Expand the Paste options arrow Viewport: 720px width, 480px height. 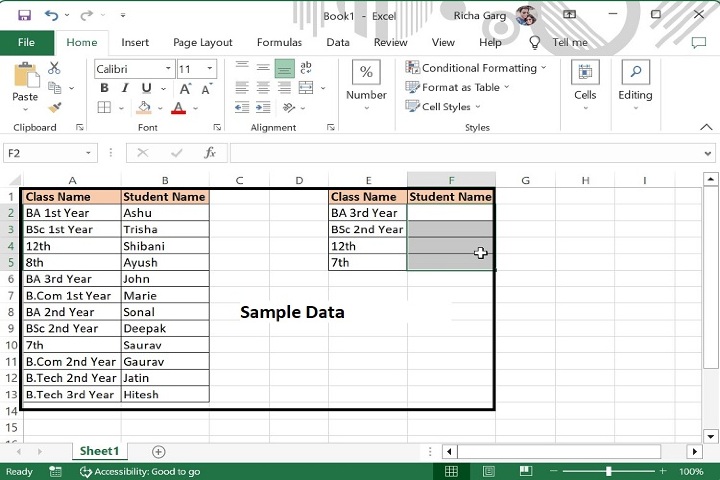tap(25, 109)
